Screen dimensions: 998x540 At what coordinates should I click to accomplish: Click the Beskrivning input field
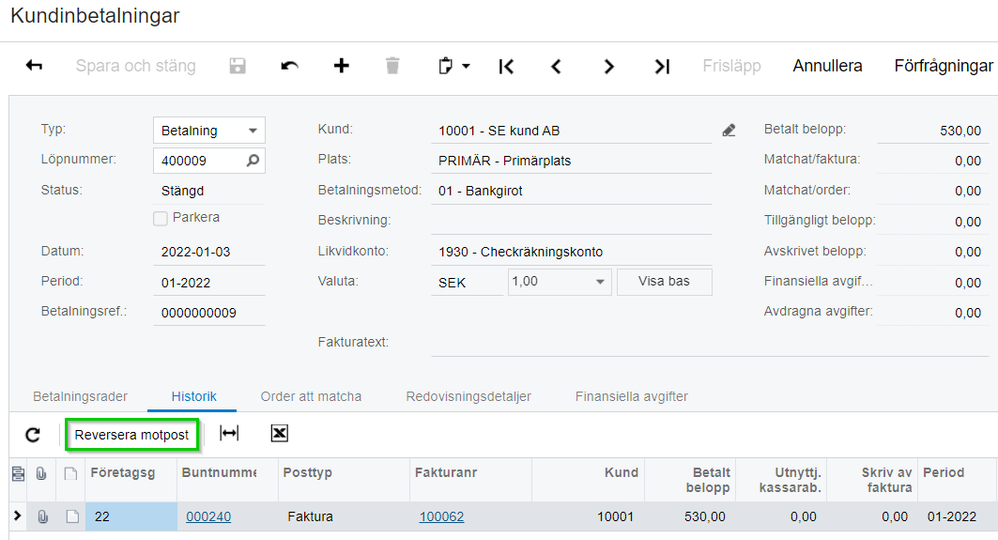[x=571, y=220]
